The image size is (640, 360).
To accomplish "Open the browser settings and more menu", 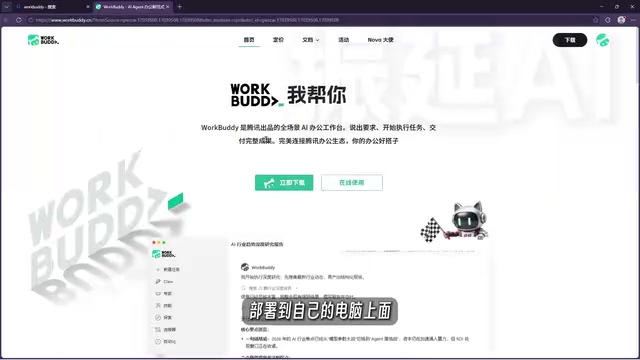I will 633,20.
